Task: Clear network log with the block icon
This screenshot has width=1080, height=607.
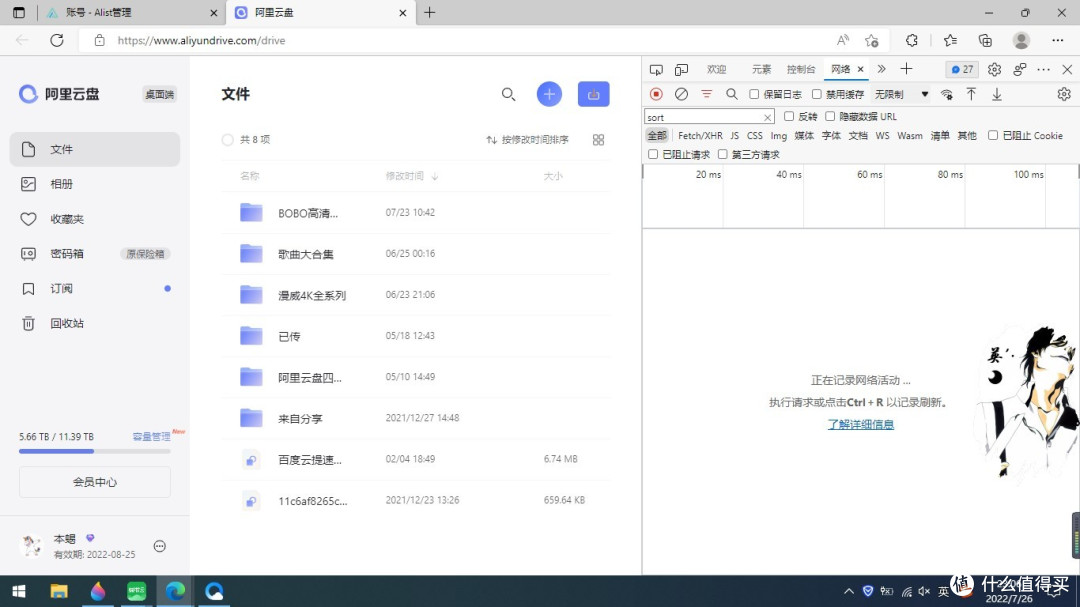Action: [x=681, y=93]
